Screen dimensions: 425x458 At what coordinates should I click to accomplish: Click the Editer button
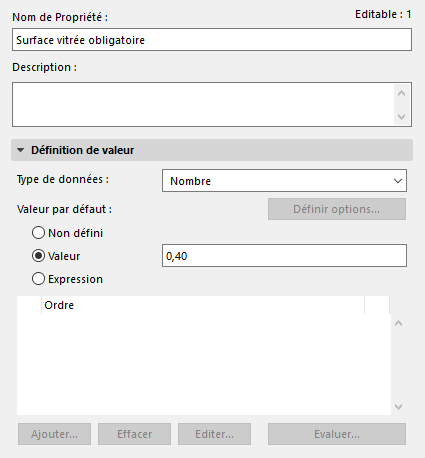coord(214,434)
